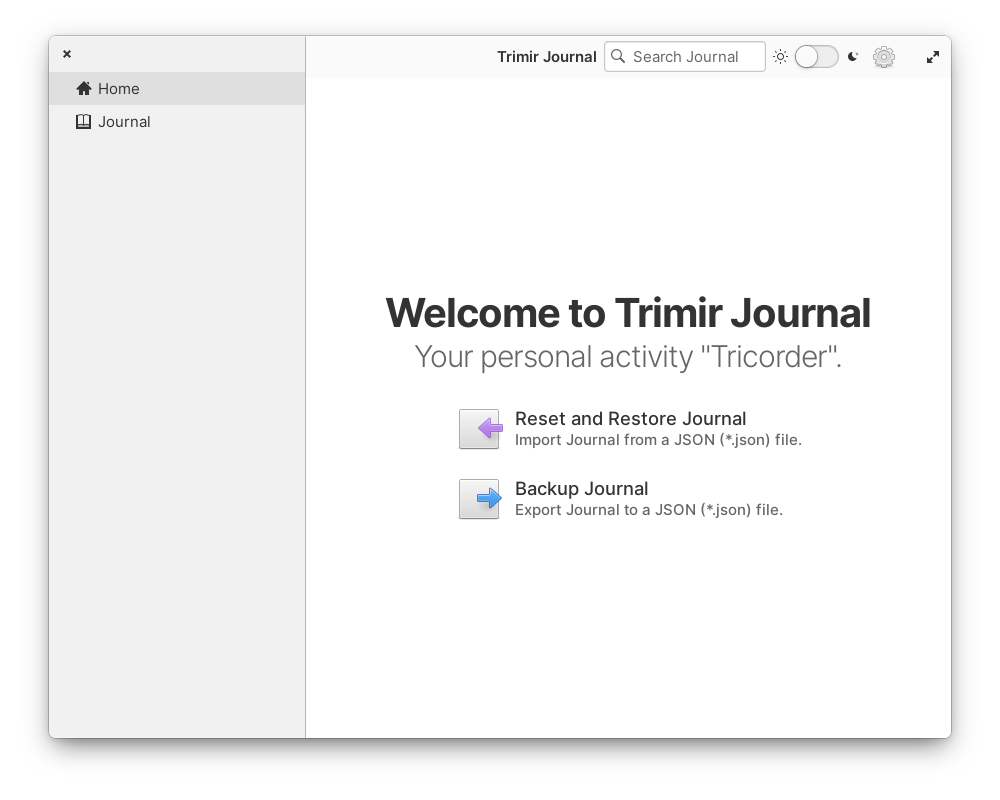Screen dimensions: 1000x800
Task: Click into the Search Journal field
Action: click(x=685, y=57)
